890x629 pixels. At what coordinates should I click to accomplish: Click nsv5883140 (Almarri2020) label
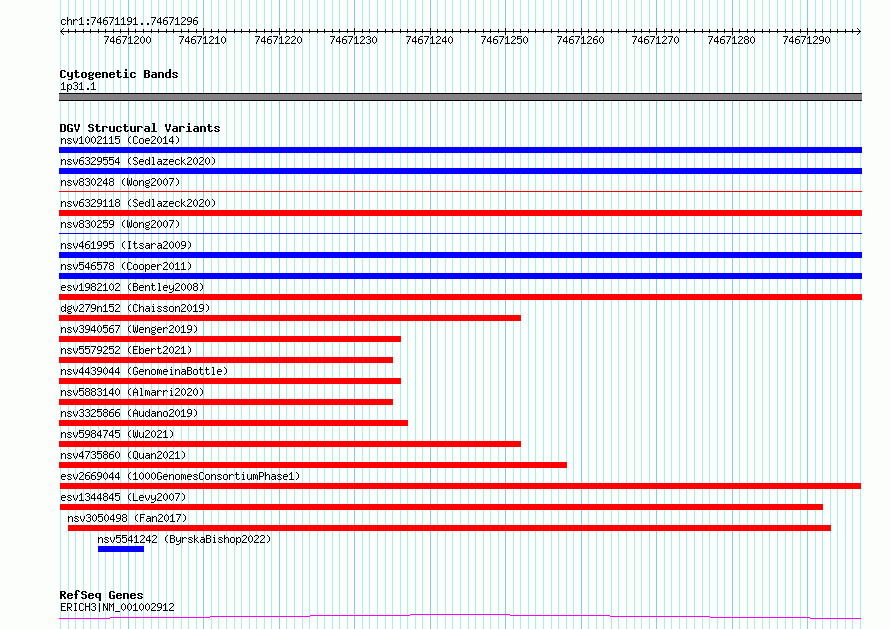[132, 392]
